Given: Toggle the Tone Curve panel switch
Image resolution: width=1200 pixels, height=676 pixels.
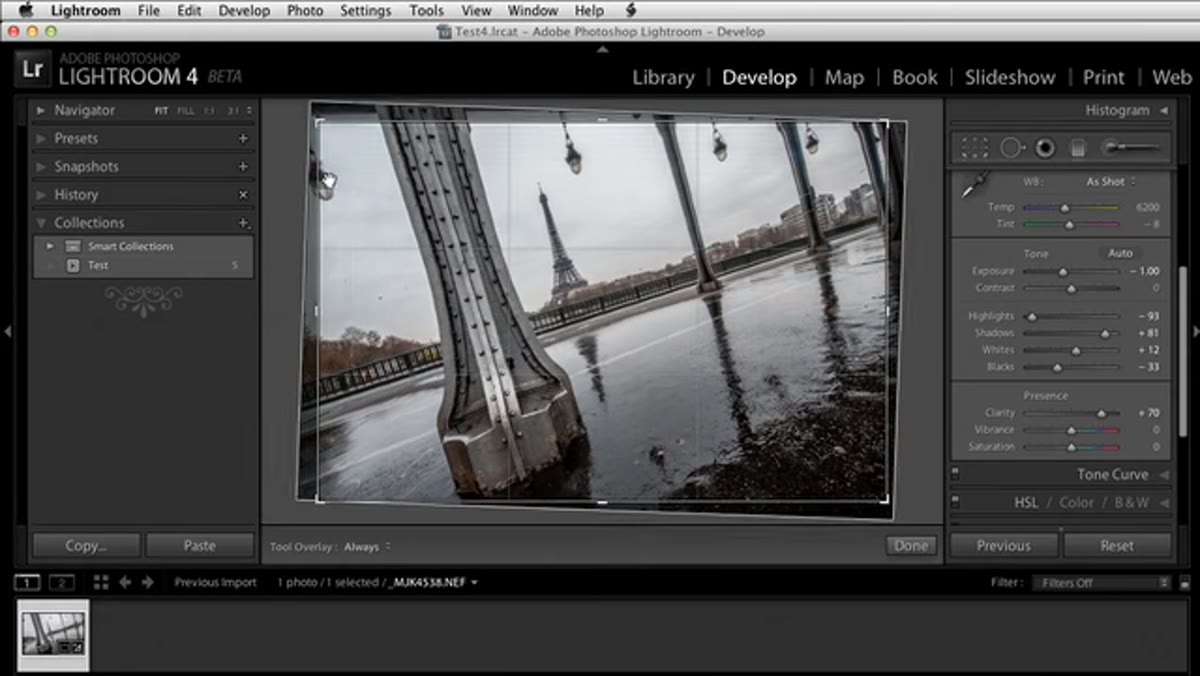Looking at the screenshot, I should tap(955, 474).
